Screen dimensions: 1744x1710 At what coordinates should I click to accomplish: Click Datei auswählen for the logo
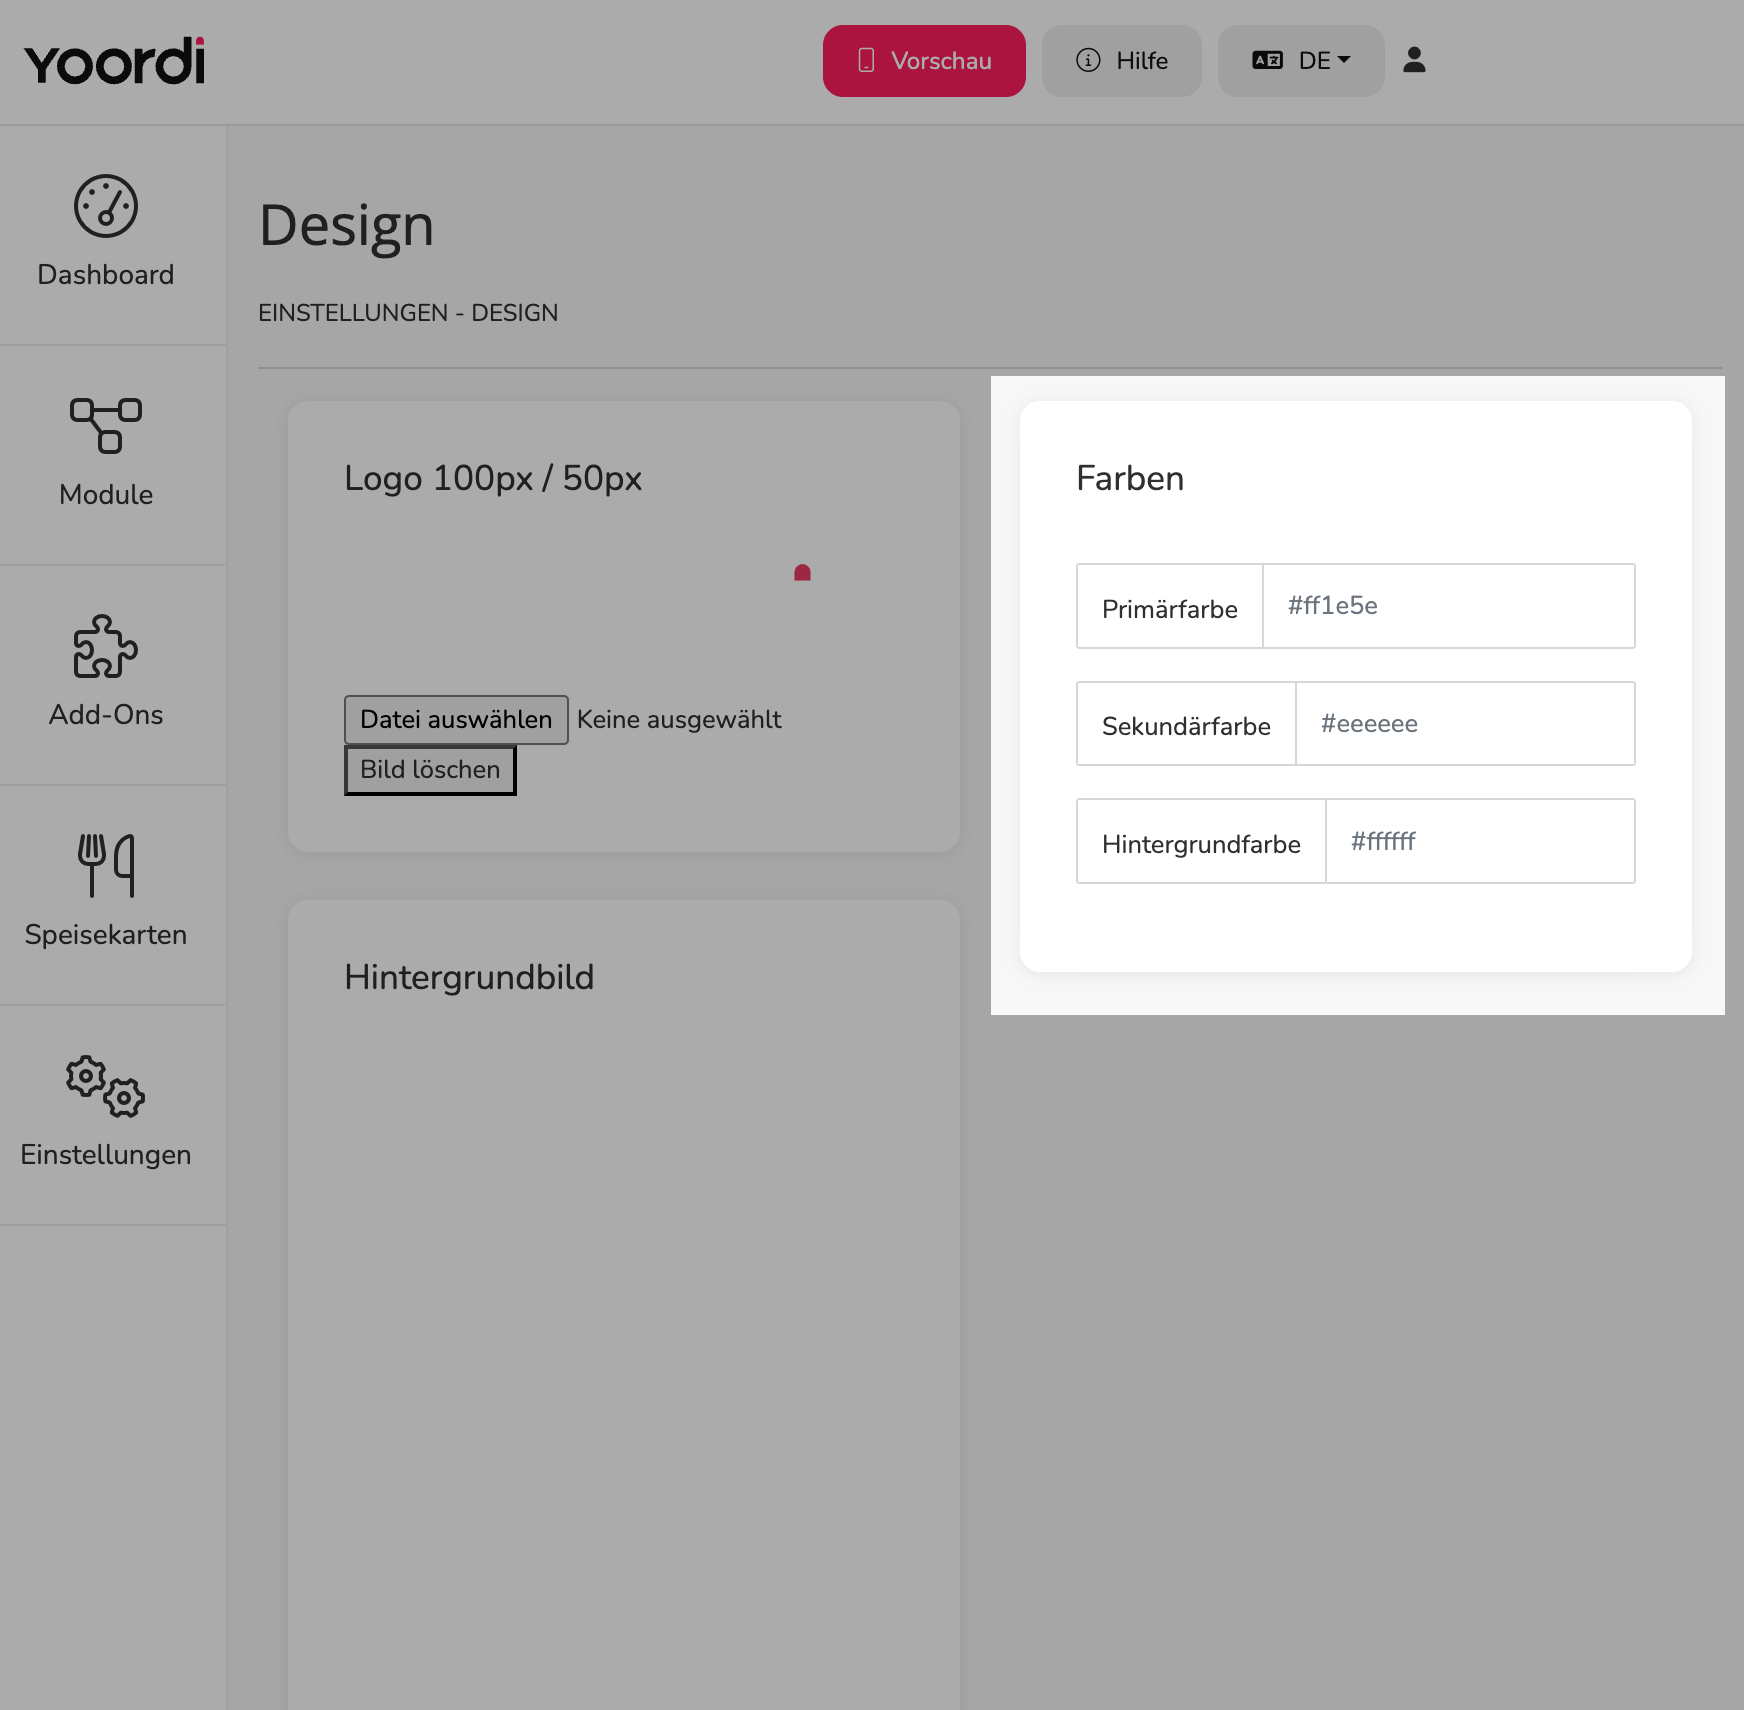click(456, 720)
